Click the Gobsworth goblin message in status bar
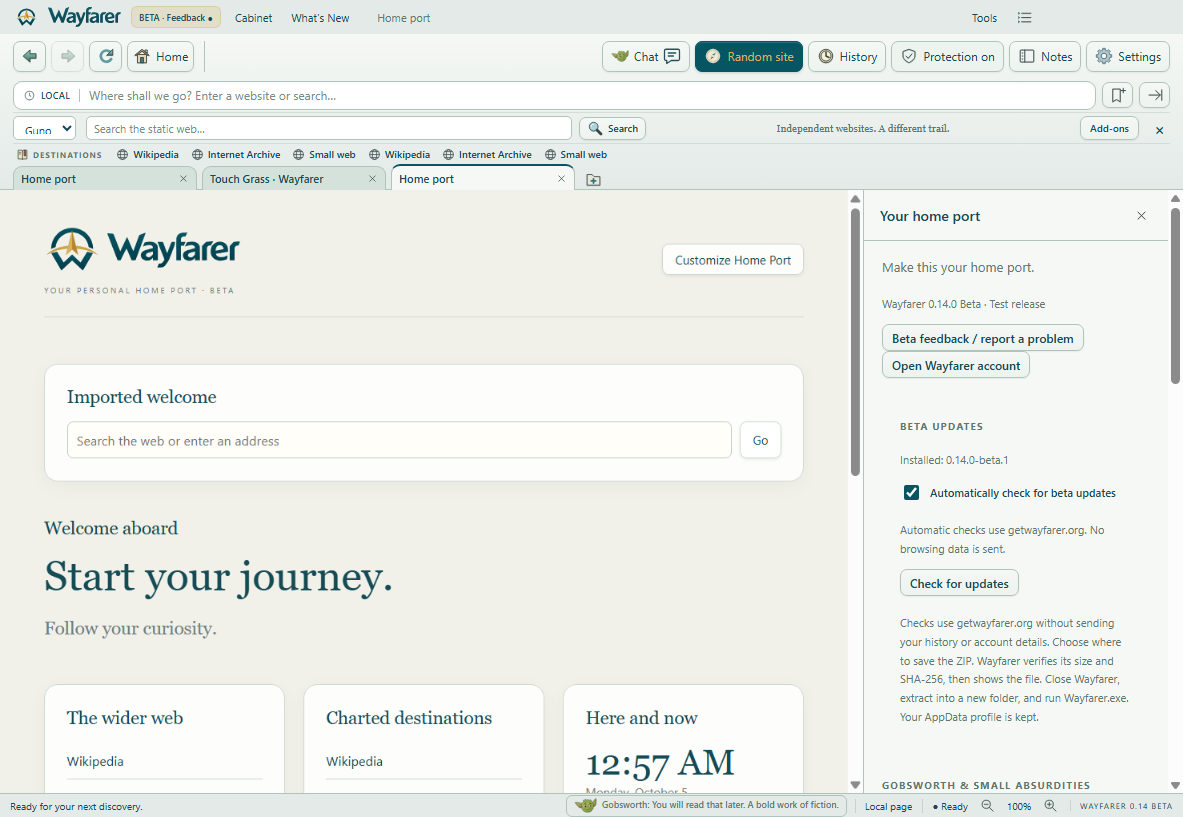Viewport: 1183px width, 817px height. click(707, 805)
